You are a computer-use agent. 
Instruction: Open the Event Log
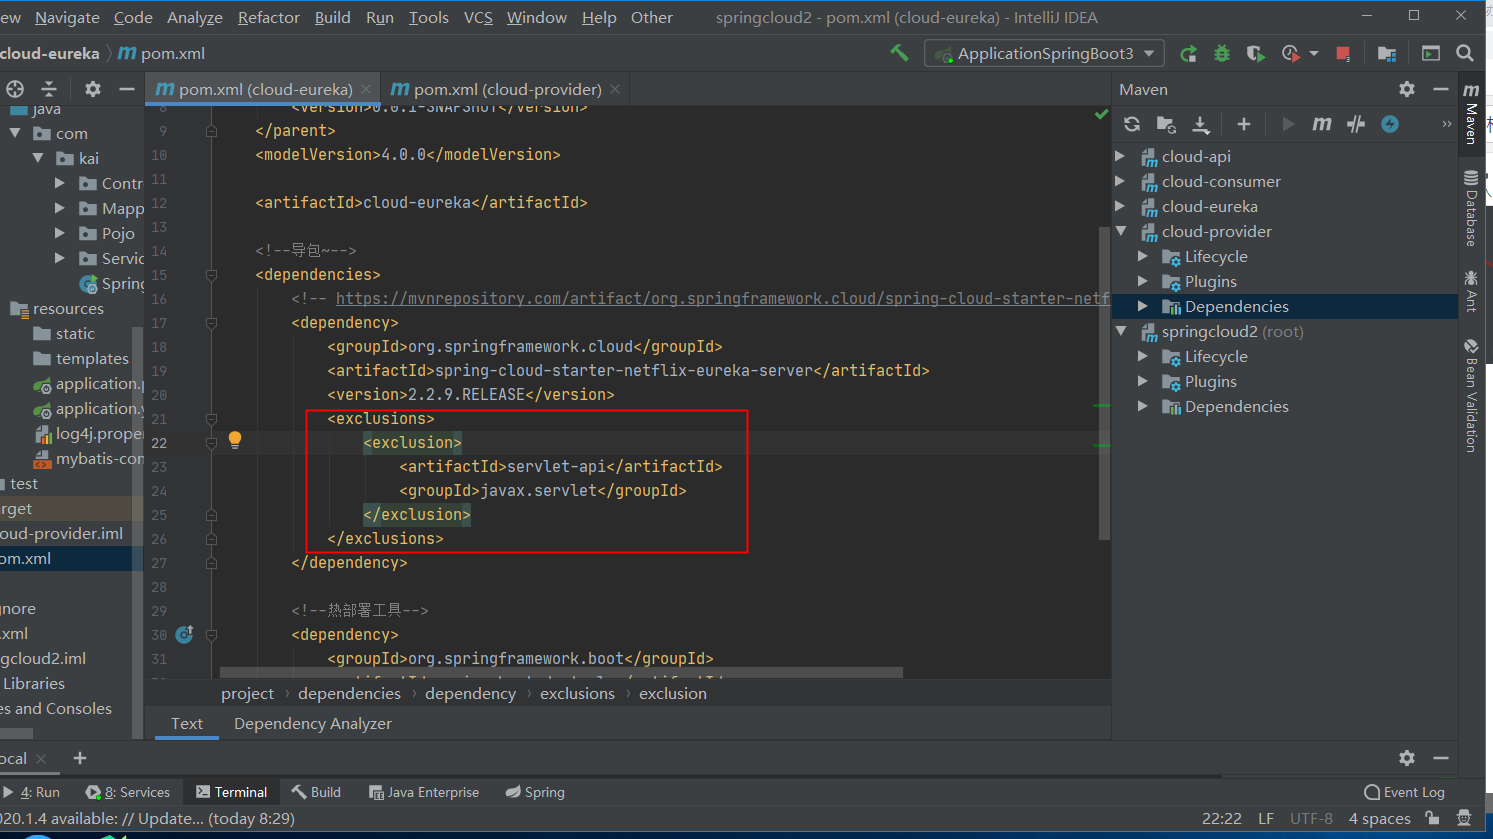coord(1404,792)
